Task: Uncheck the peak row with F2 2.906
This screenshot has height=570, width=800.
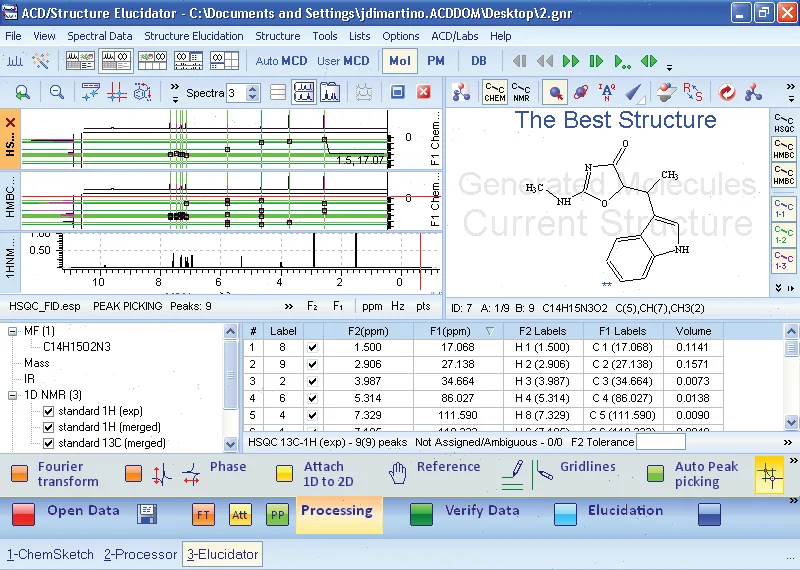Action: pos(312,364)
